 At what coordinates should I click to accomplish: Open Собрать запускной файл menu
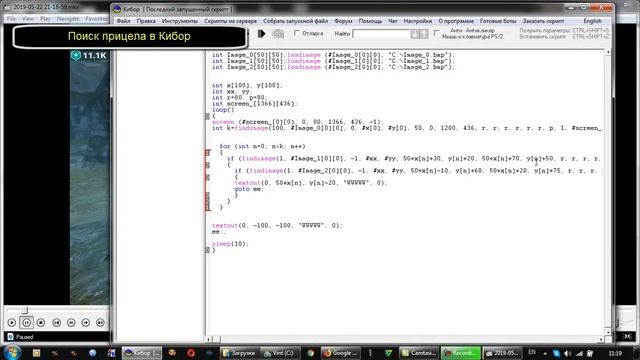295,21
